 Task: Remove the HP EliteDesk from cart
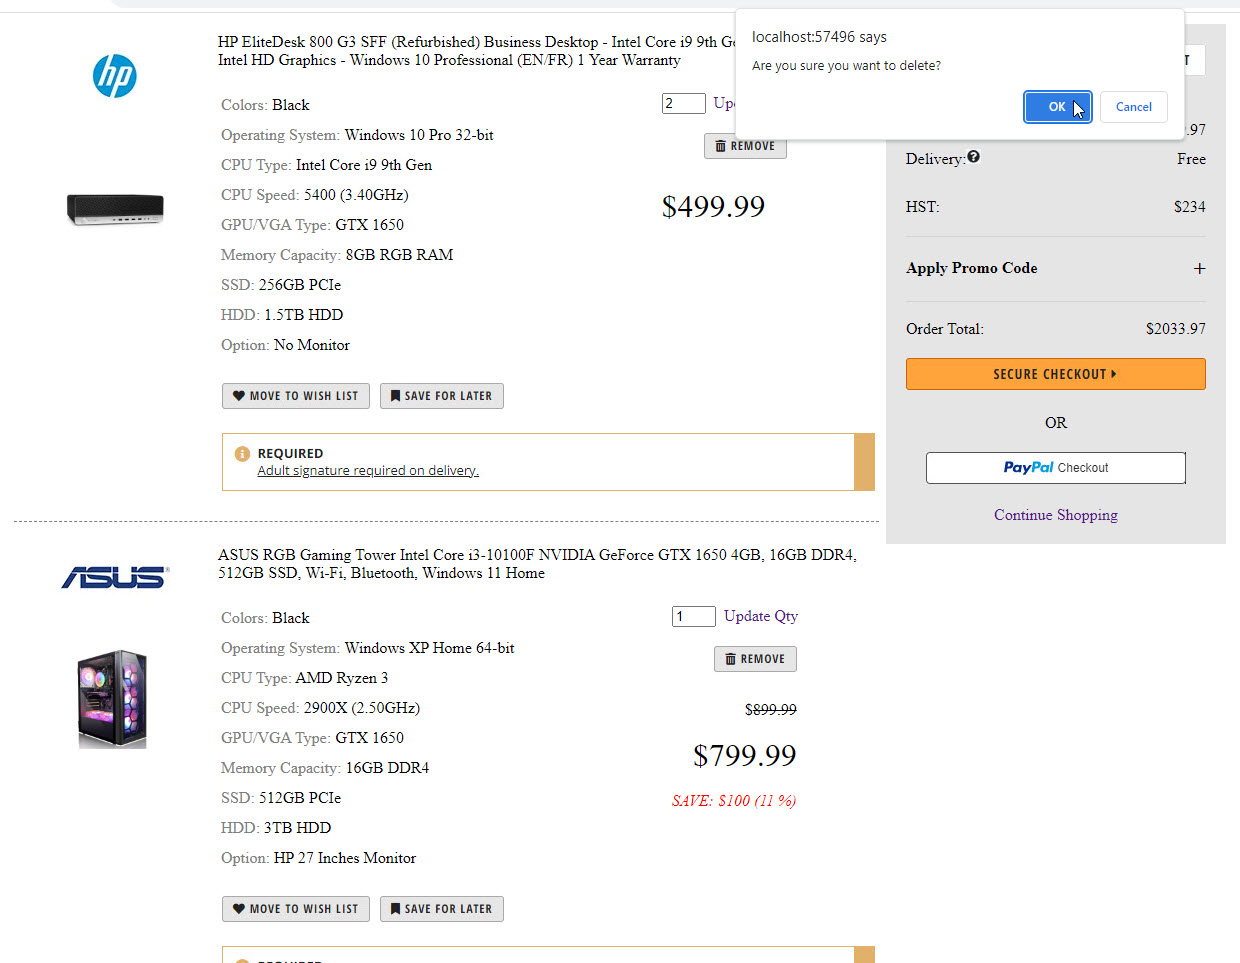(x=745, y=146)
